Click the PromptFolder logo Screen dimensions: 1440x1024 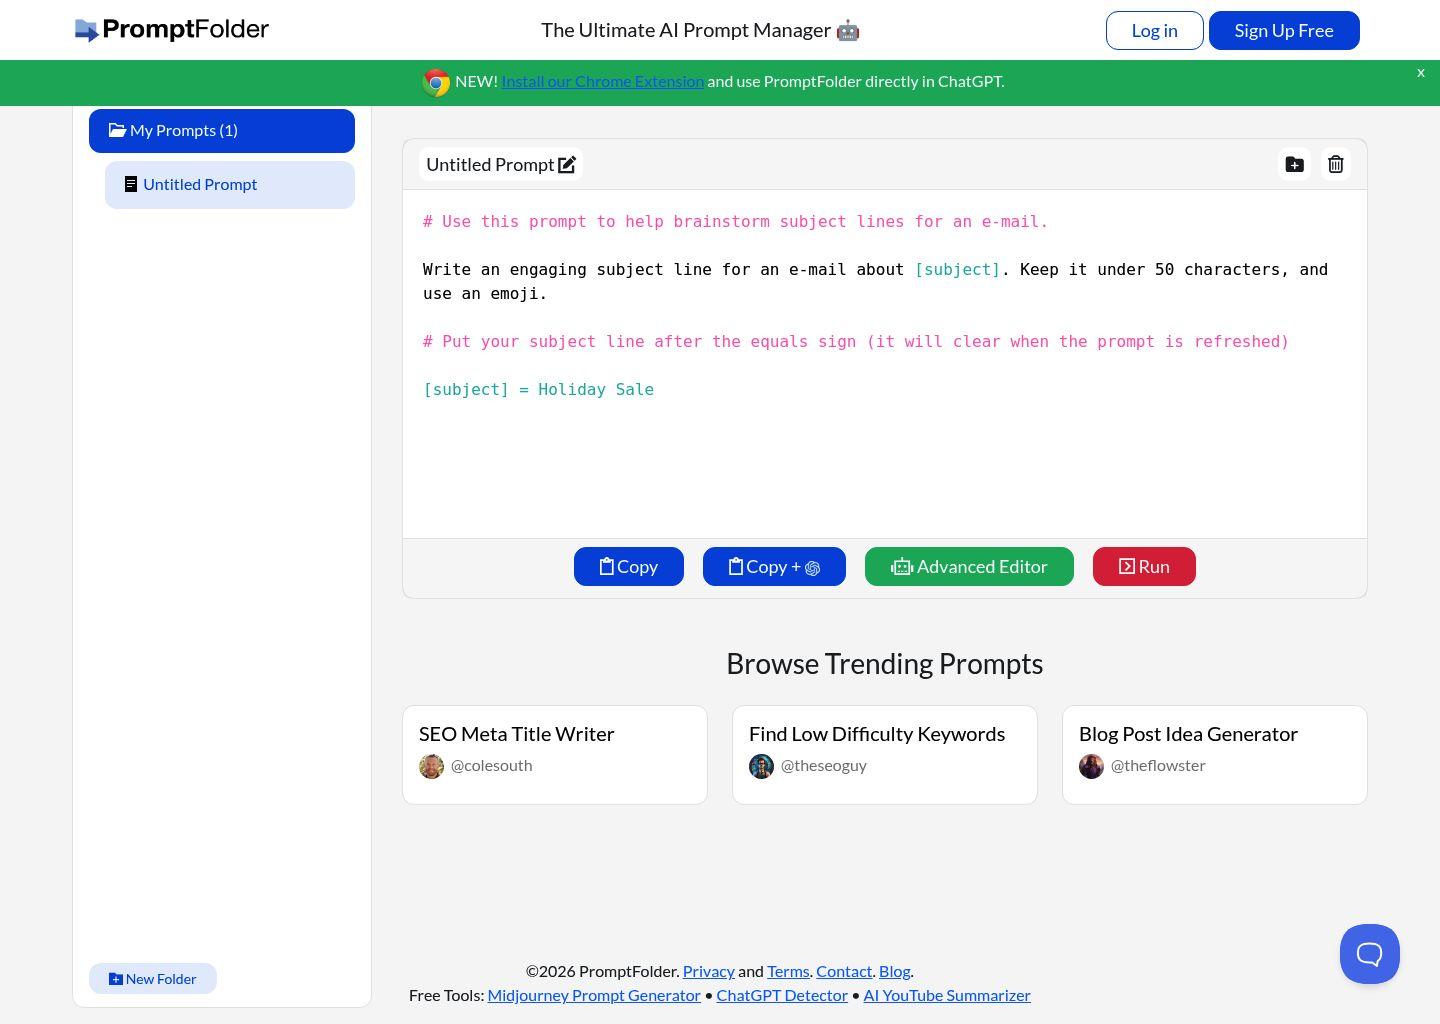click(x=171, y=30)
